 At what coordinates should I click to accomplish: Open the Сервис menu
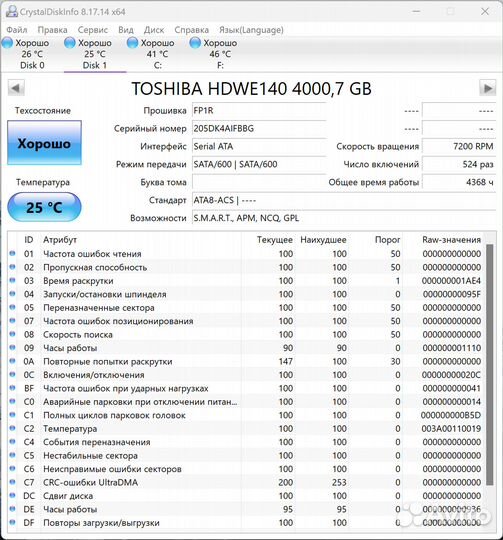[x=93, y=30]
